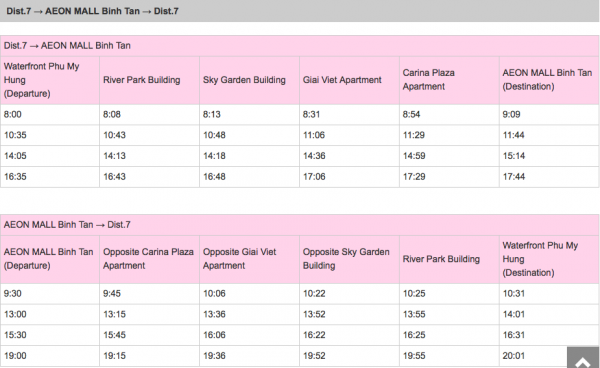Select the Dist.7 → AEON MALL Binh Tan → Dist.7 header

[x=300, y=11]
